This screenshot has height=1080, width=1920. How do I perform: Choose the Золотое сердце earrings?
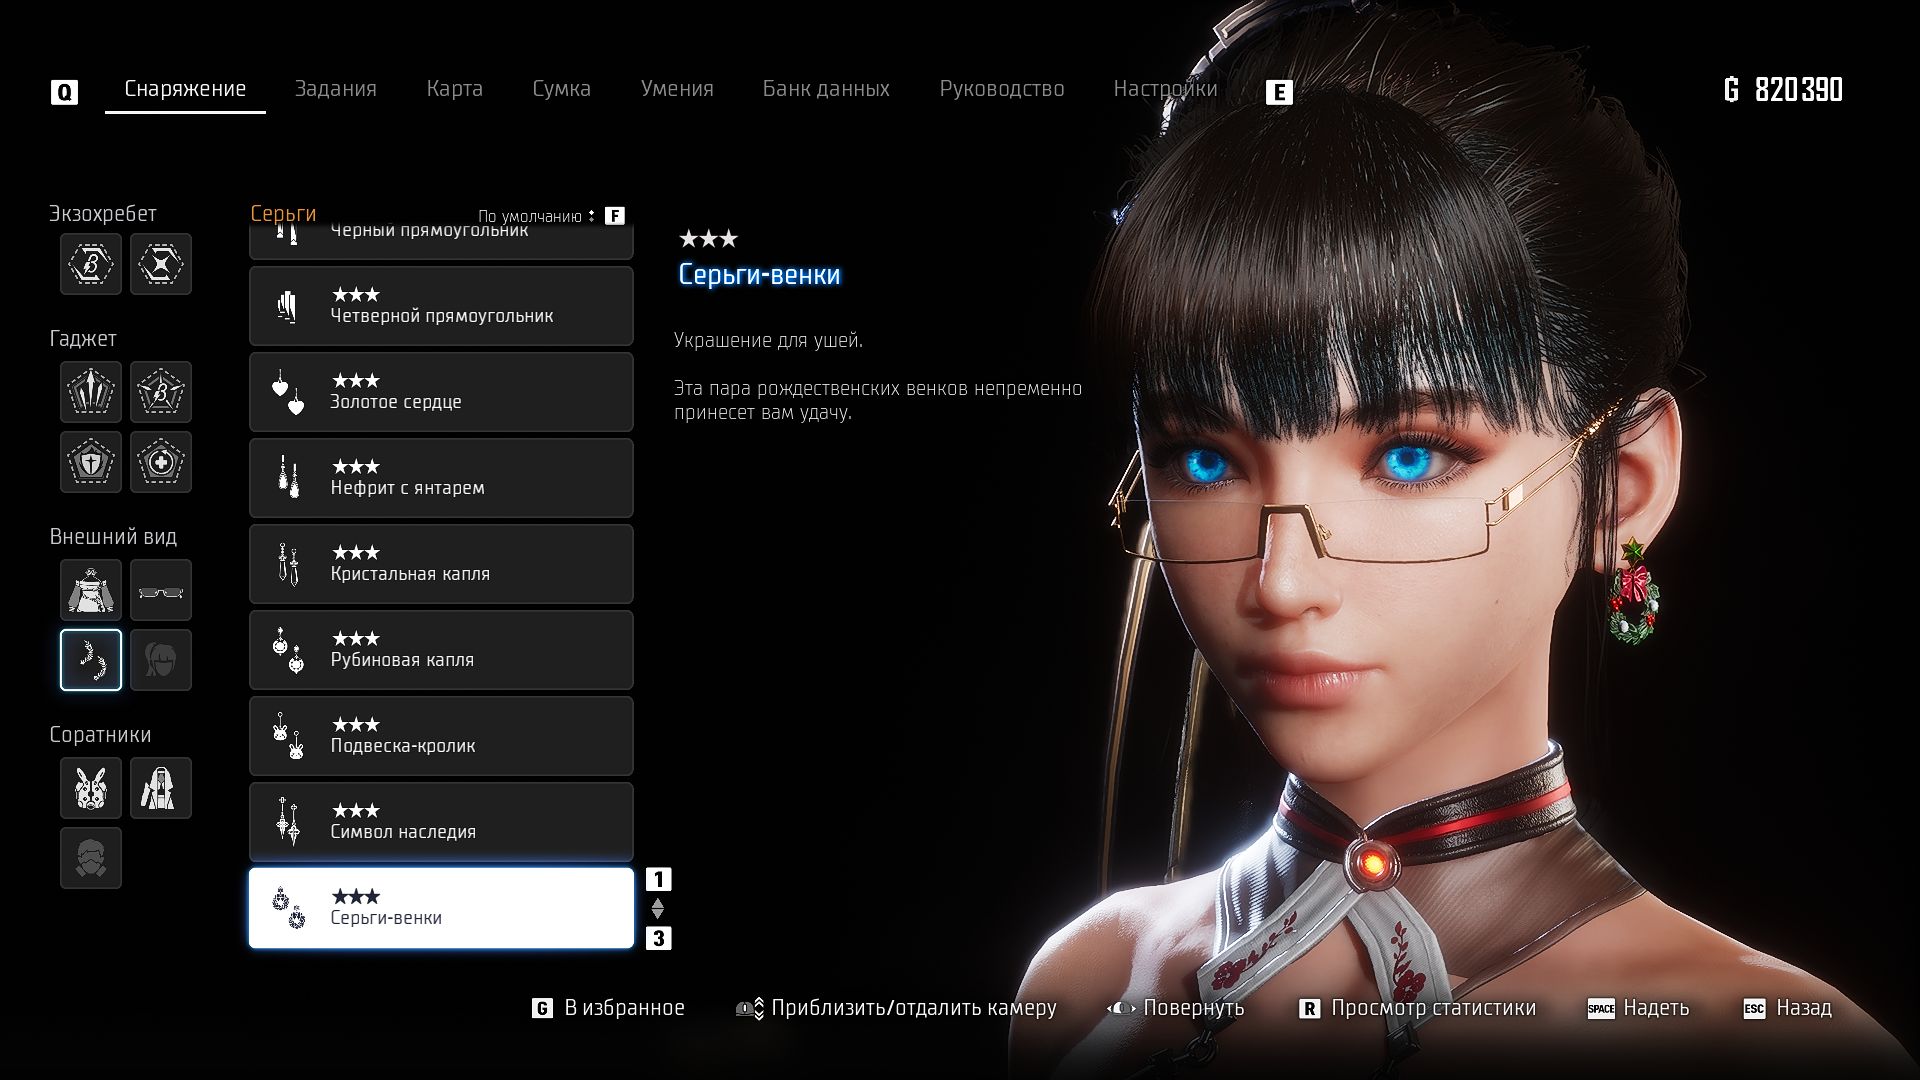(441, 392)
